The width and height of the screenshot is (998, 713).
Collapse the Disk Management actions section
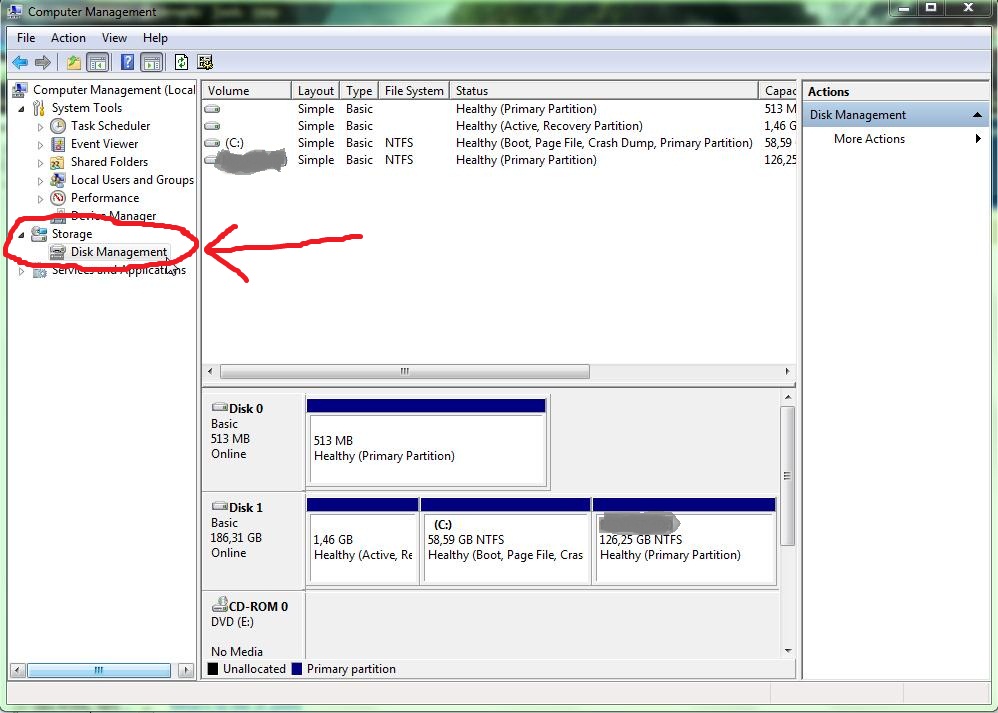point(977,115)
